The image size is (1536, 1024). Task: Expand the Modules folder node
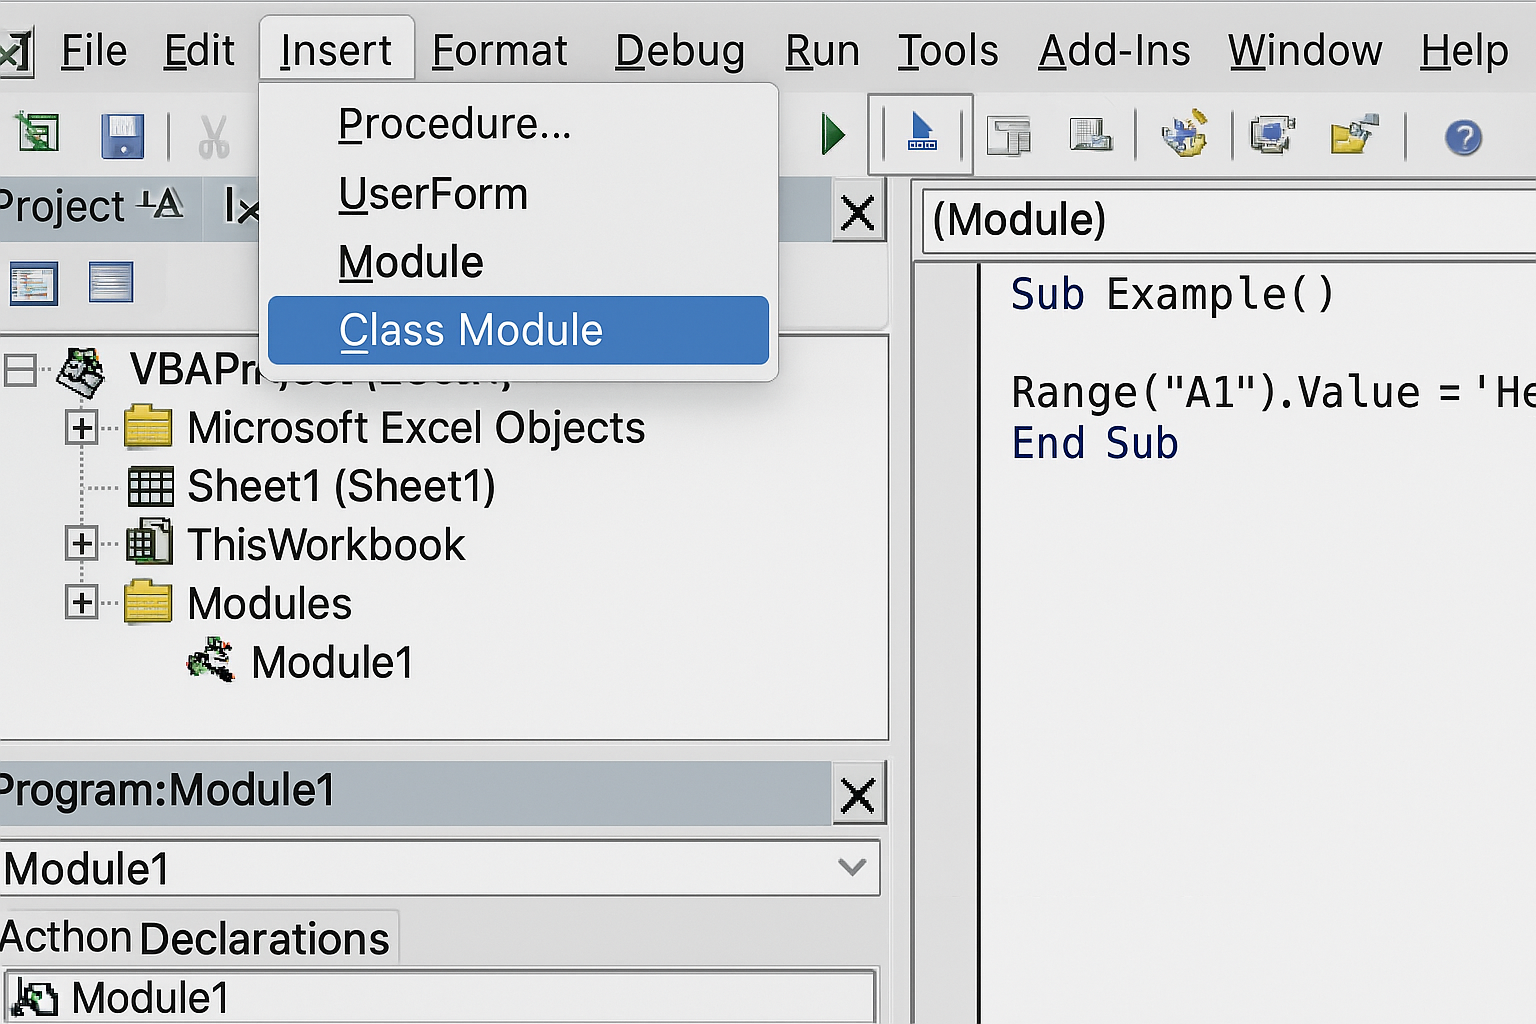coord(82,603)
